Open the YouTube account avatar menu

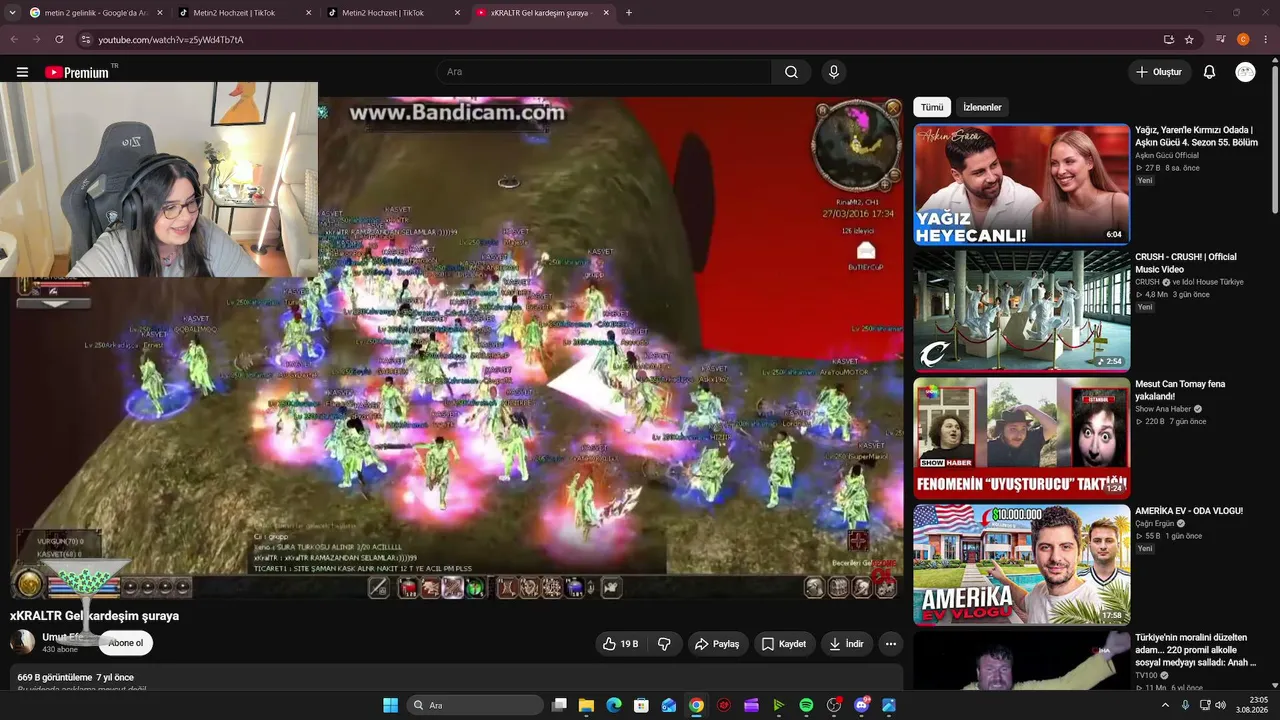(x=1245, y=72)
